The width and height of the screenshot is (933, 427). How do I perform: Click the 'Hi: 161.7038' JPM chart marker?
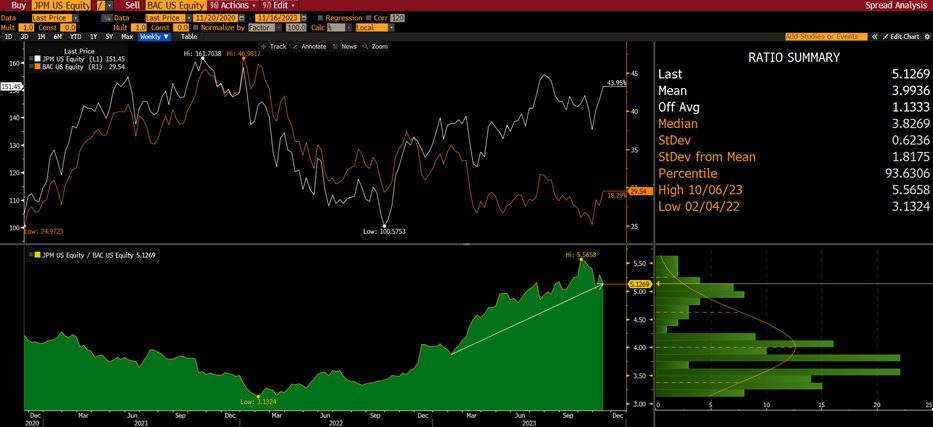point(202,54)
